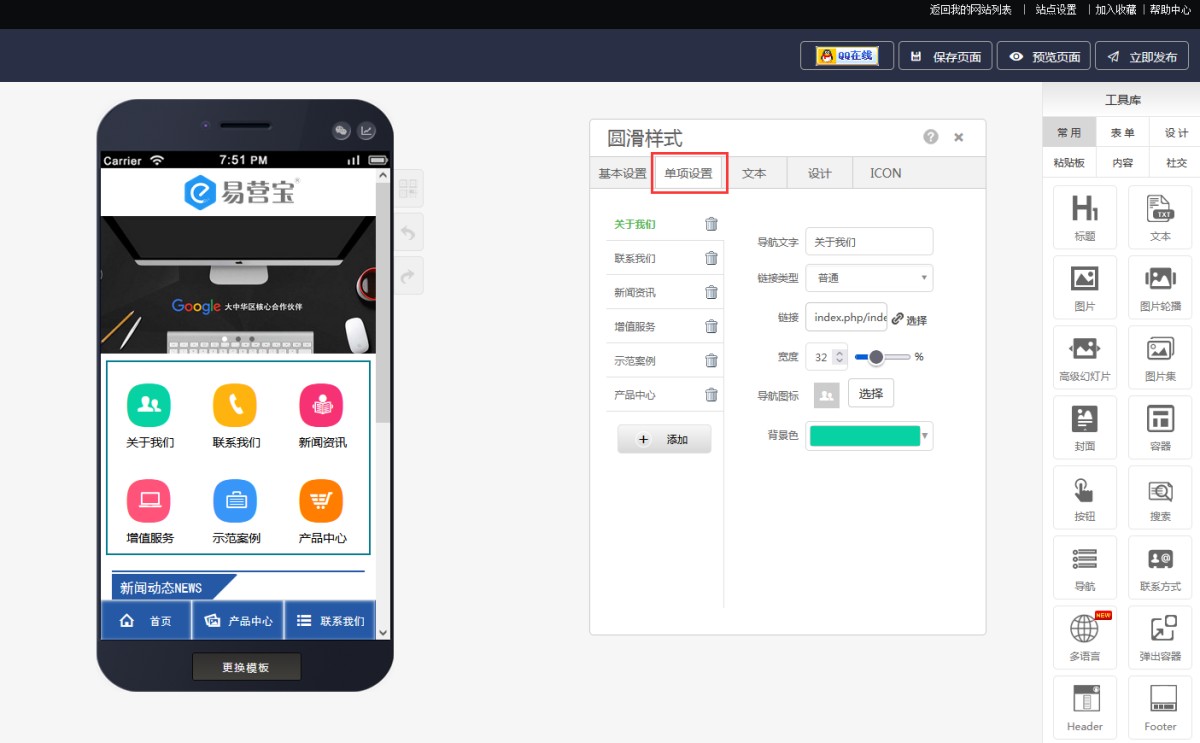Select the 表单 toolbox tab

pos(1123,132)
